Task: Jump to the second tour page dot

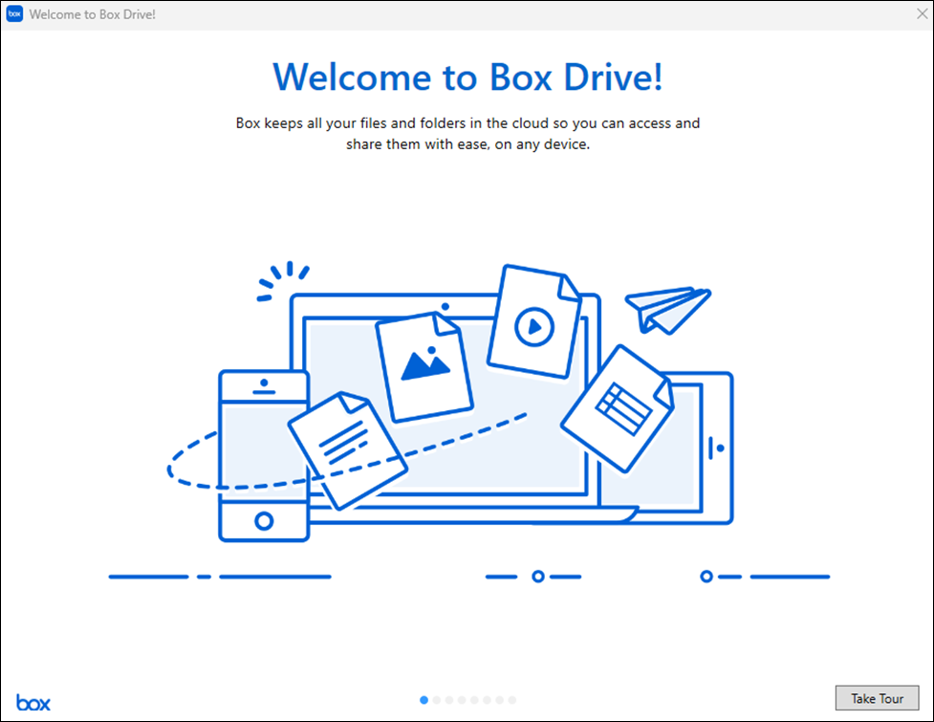Action: click(x=437, y=700)
